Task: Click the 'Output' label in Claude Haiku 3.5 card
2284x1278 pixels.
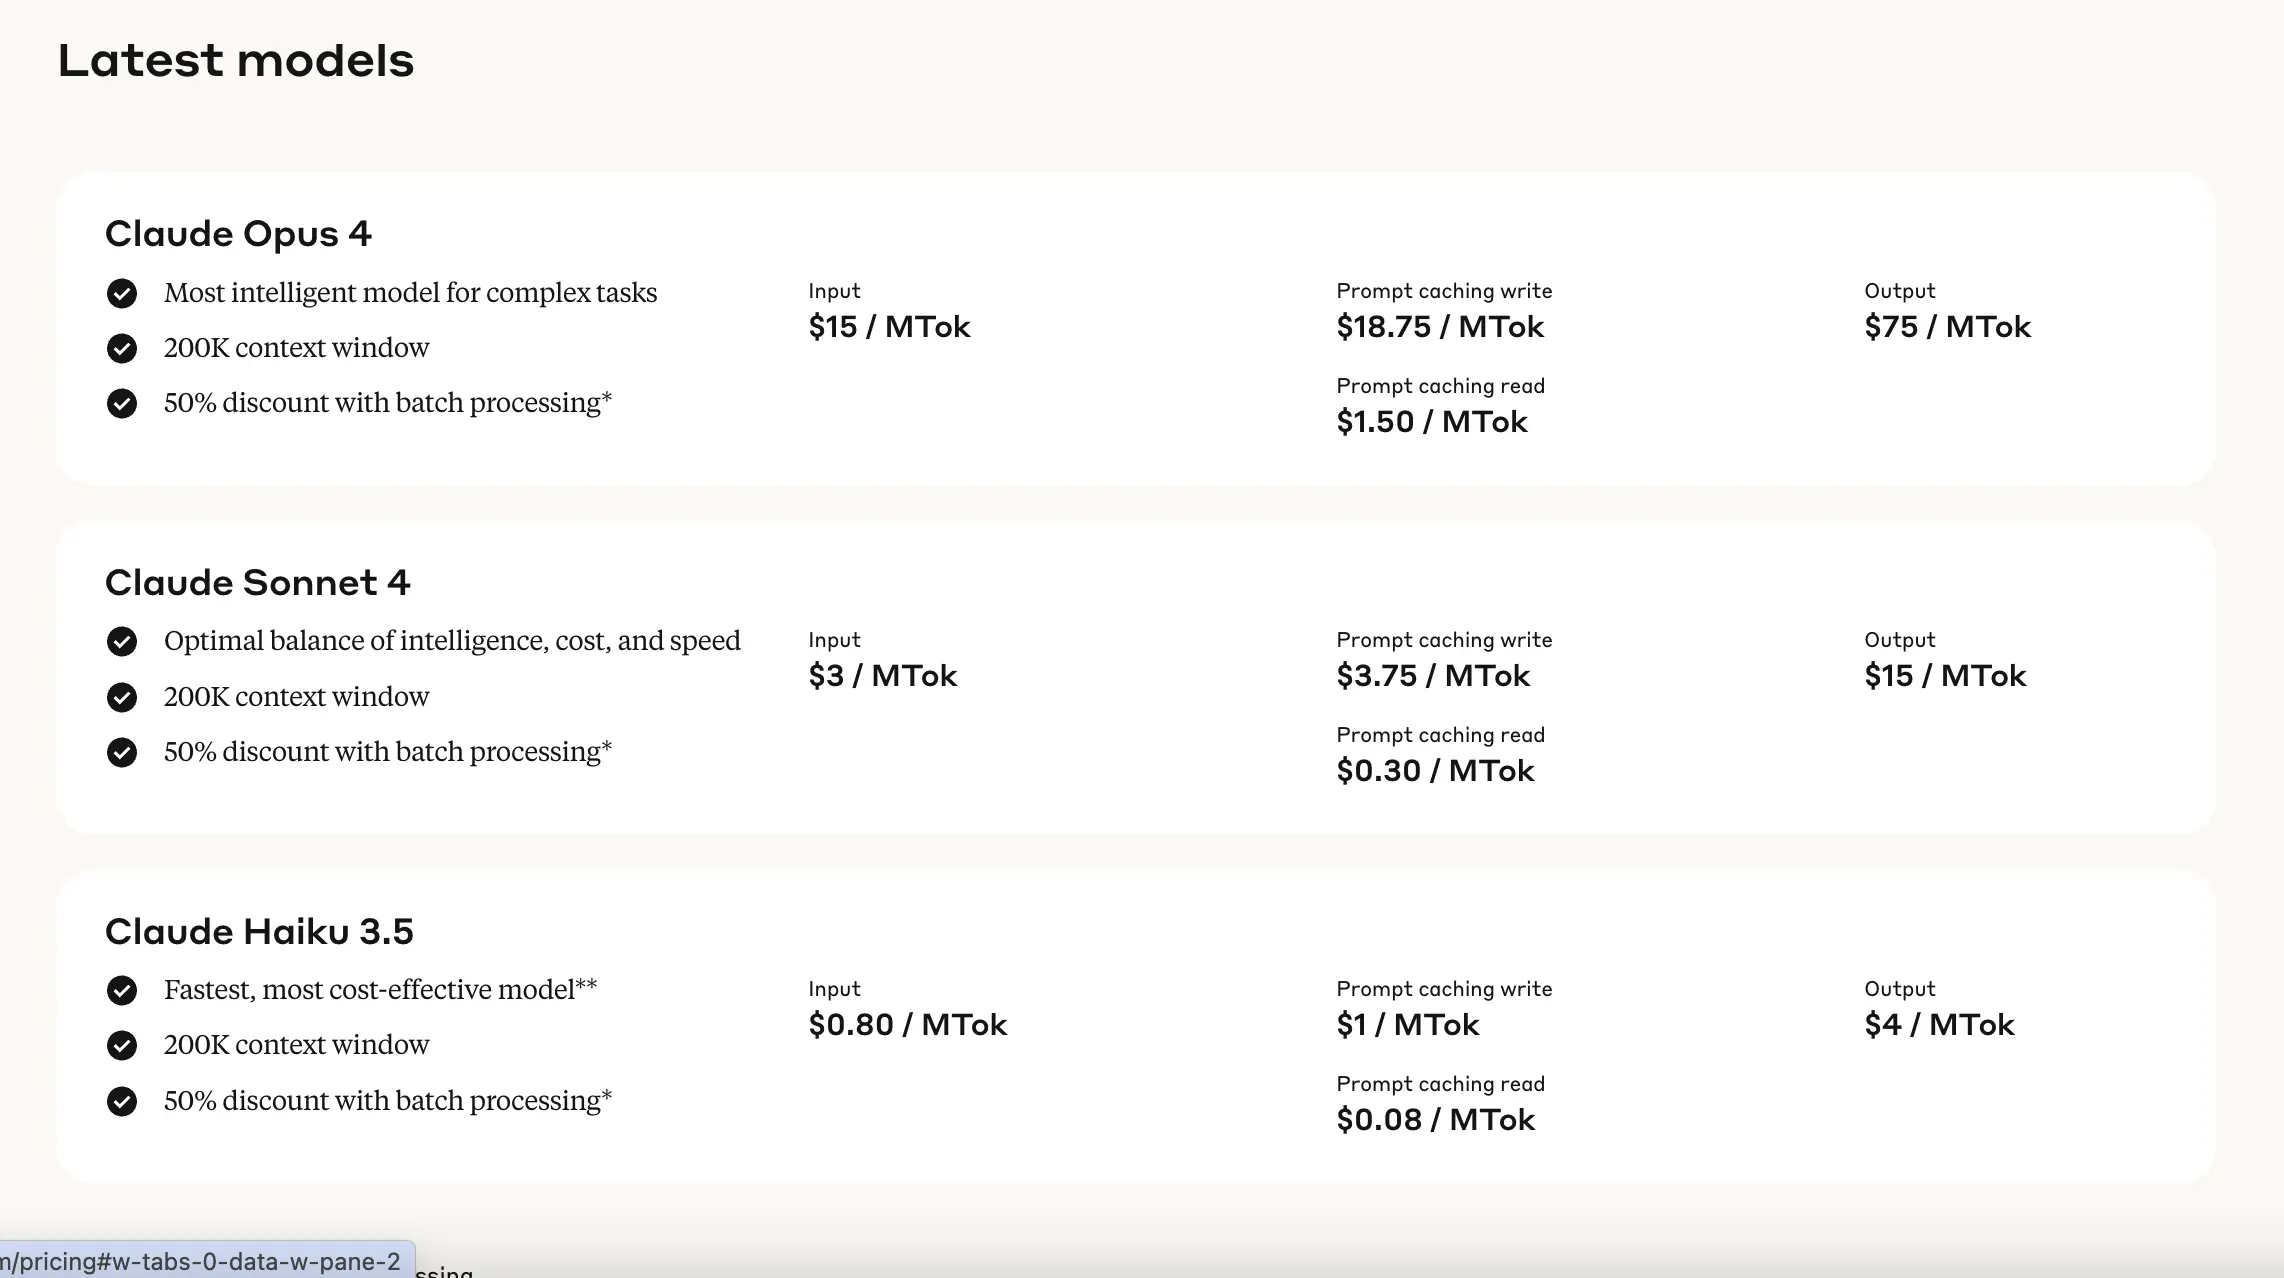Action: 1899,989
